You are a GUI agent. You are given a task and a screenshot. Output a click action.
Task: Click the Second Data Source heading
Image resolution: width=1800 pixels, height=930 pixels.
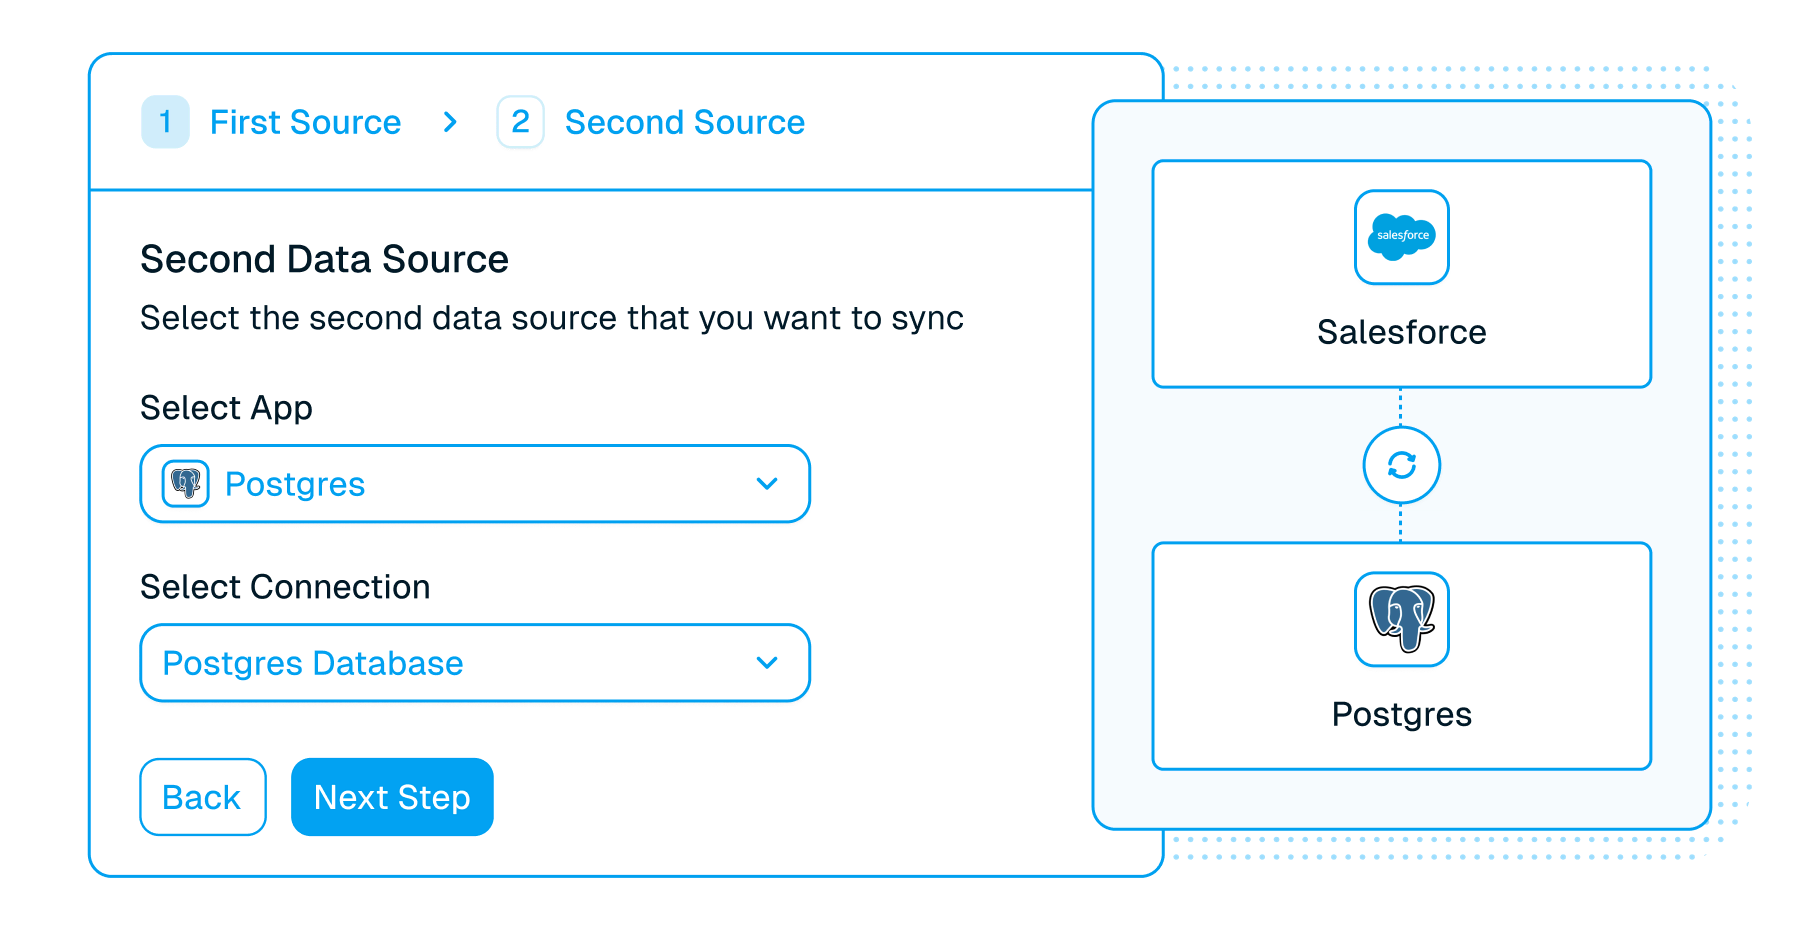324,259
